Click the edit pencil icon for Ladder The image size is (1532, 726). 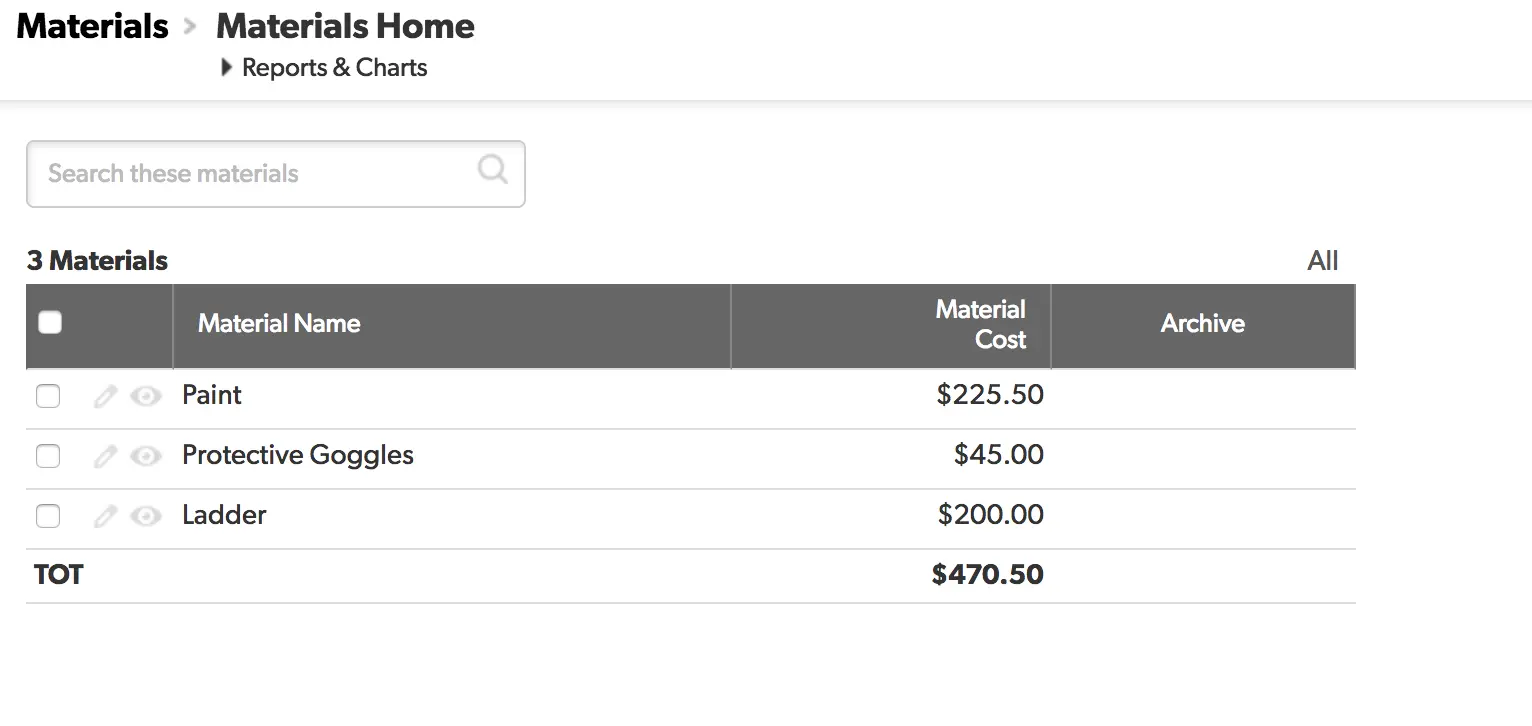(104, 515)
